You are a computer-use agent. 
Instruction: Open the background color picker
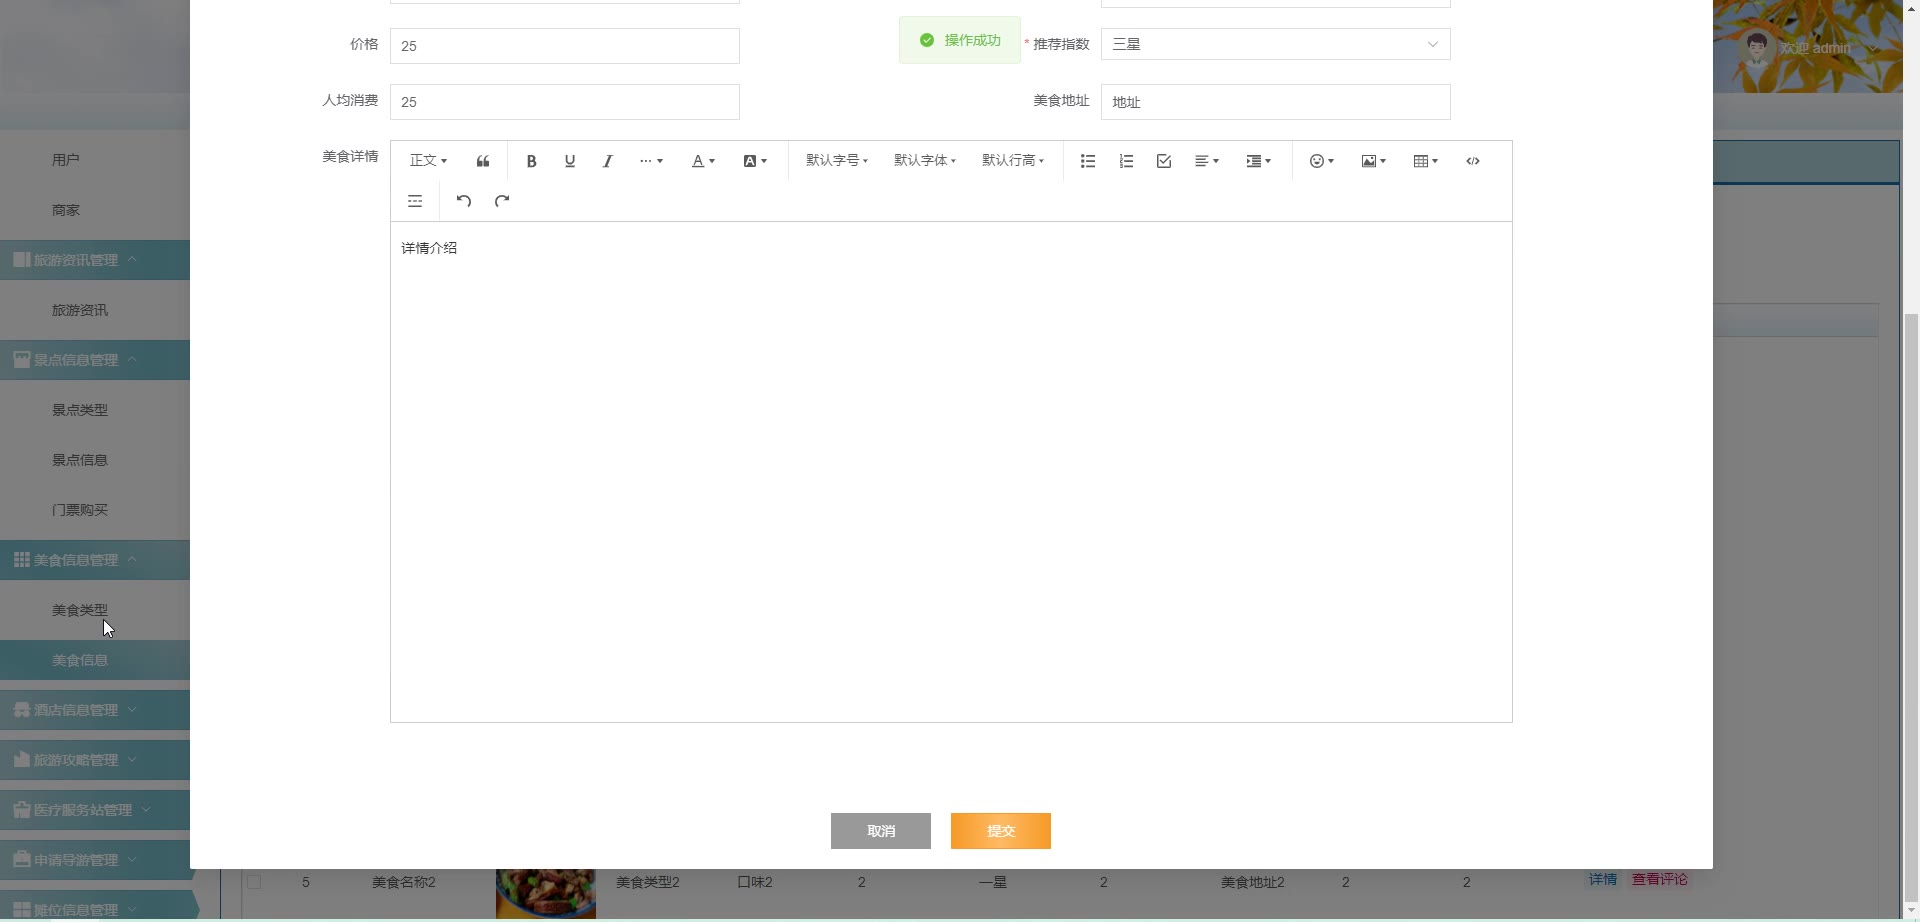[755, 161]
